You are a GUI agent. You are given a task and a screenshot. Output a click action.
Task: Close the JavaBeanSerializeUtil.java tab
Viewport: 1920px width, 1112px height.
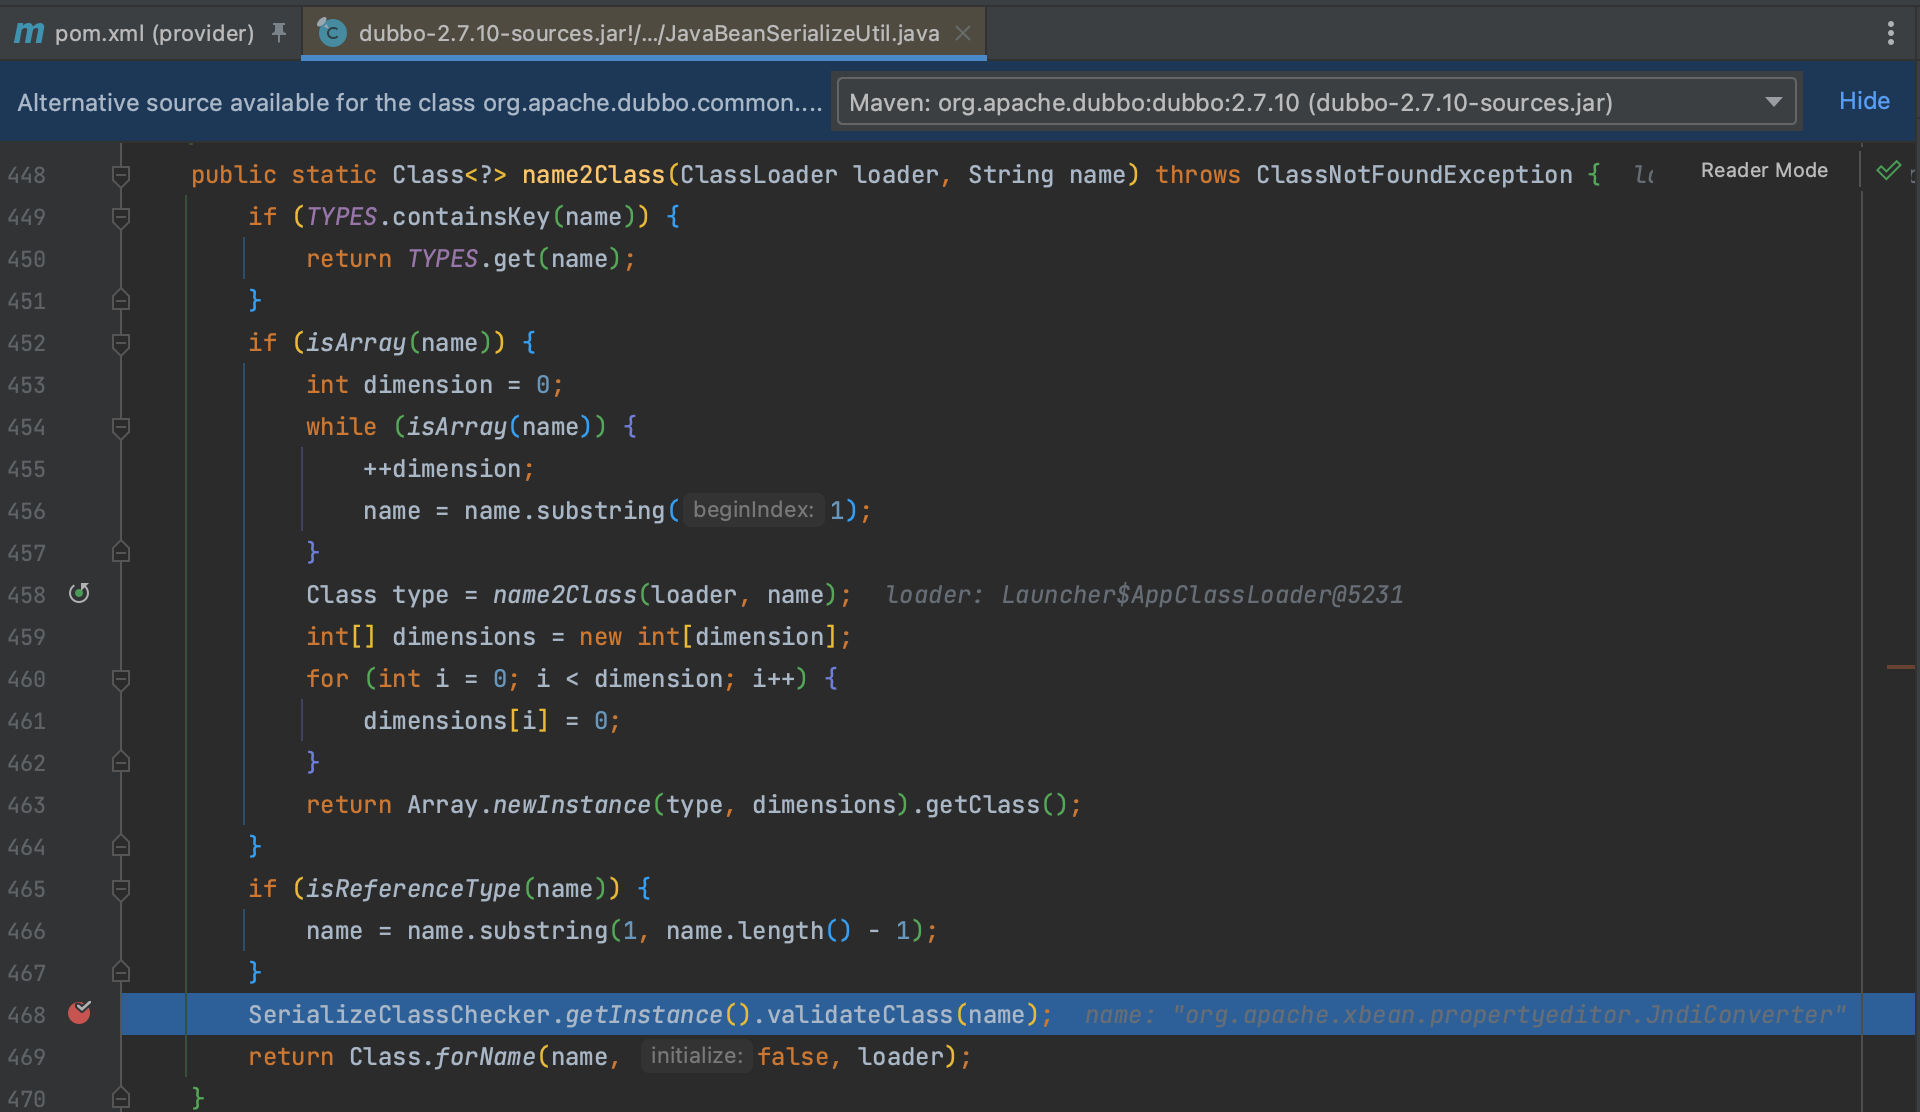pyautogui.click(x=963, y=33)
